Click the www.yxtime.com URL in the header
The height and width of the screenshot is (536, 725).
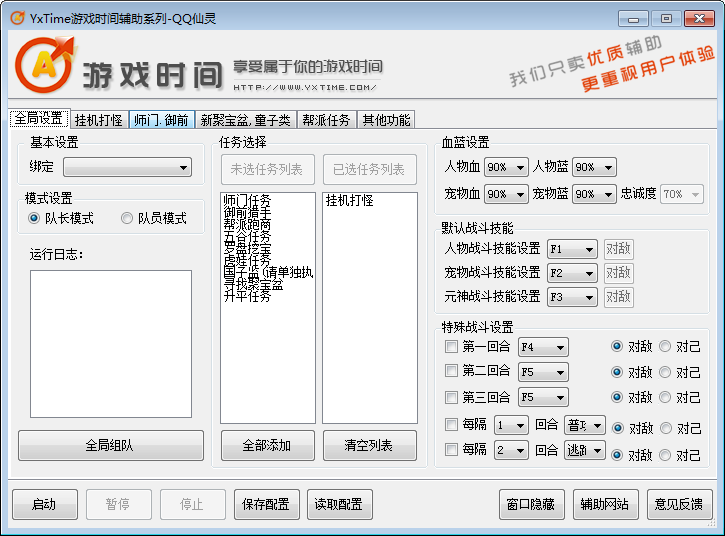pyautogui.click(x=306, y=87)
